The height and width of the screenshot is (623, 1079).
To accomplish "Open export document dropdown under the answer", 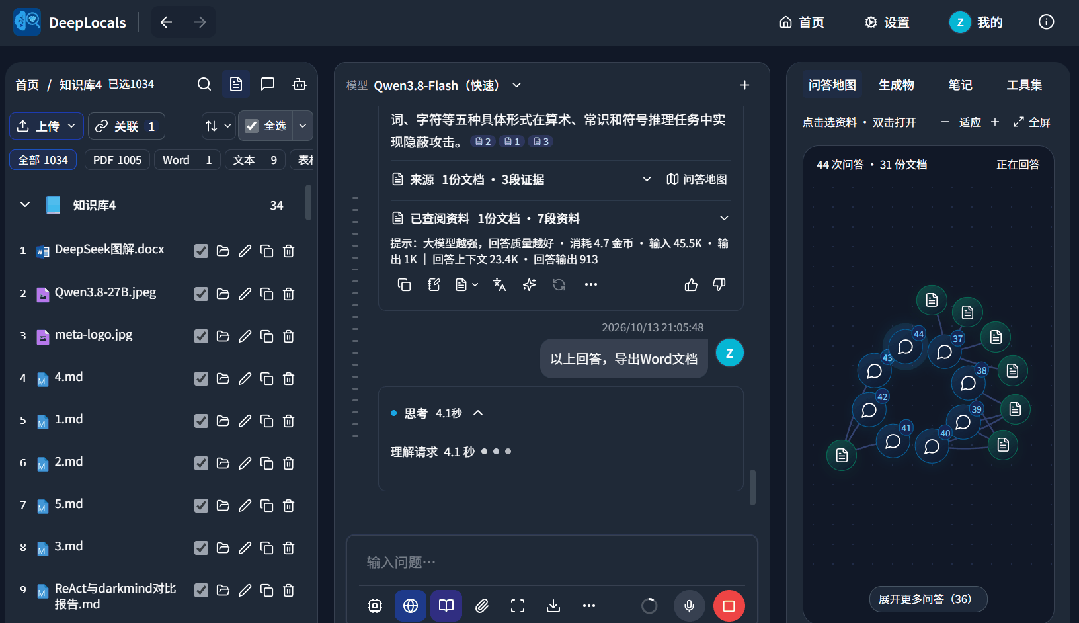I will pos(467,284).
